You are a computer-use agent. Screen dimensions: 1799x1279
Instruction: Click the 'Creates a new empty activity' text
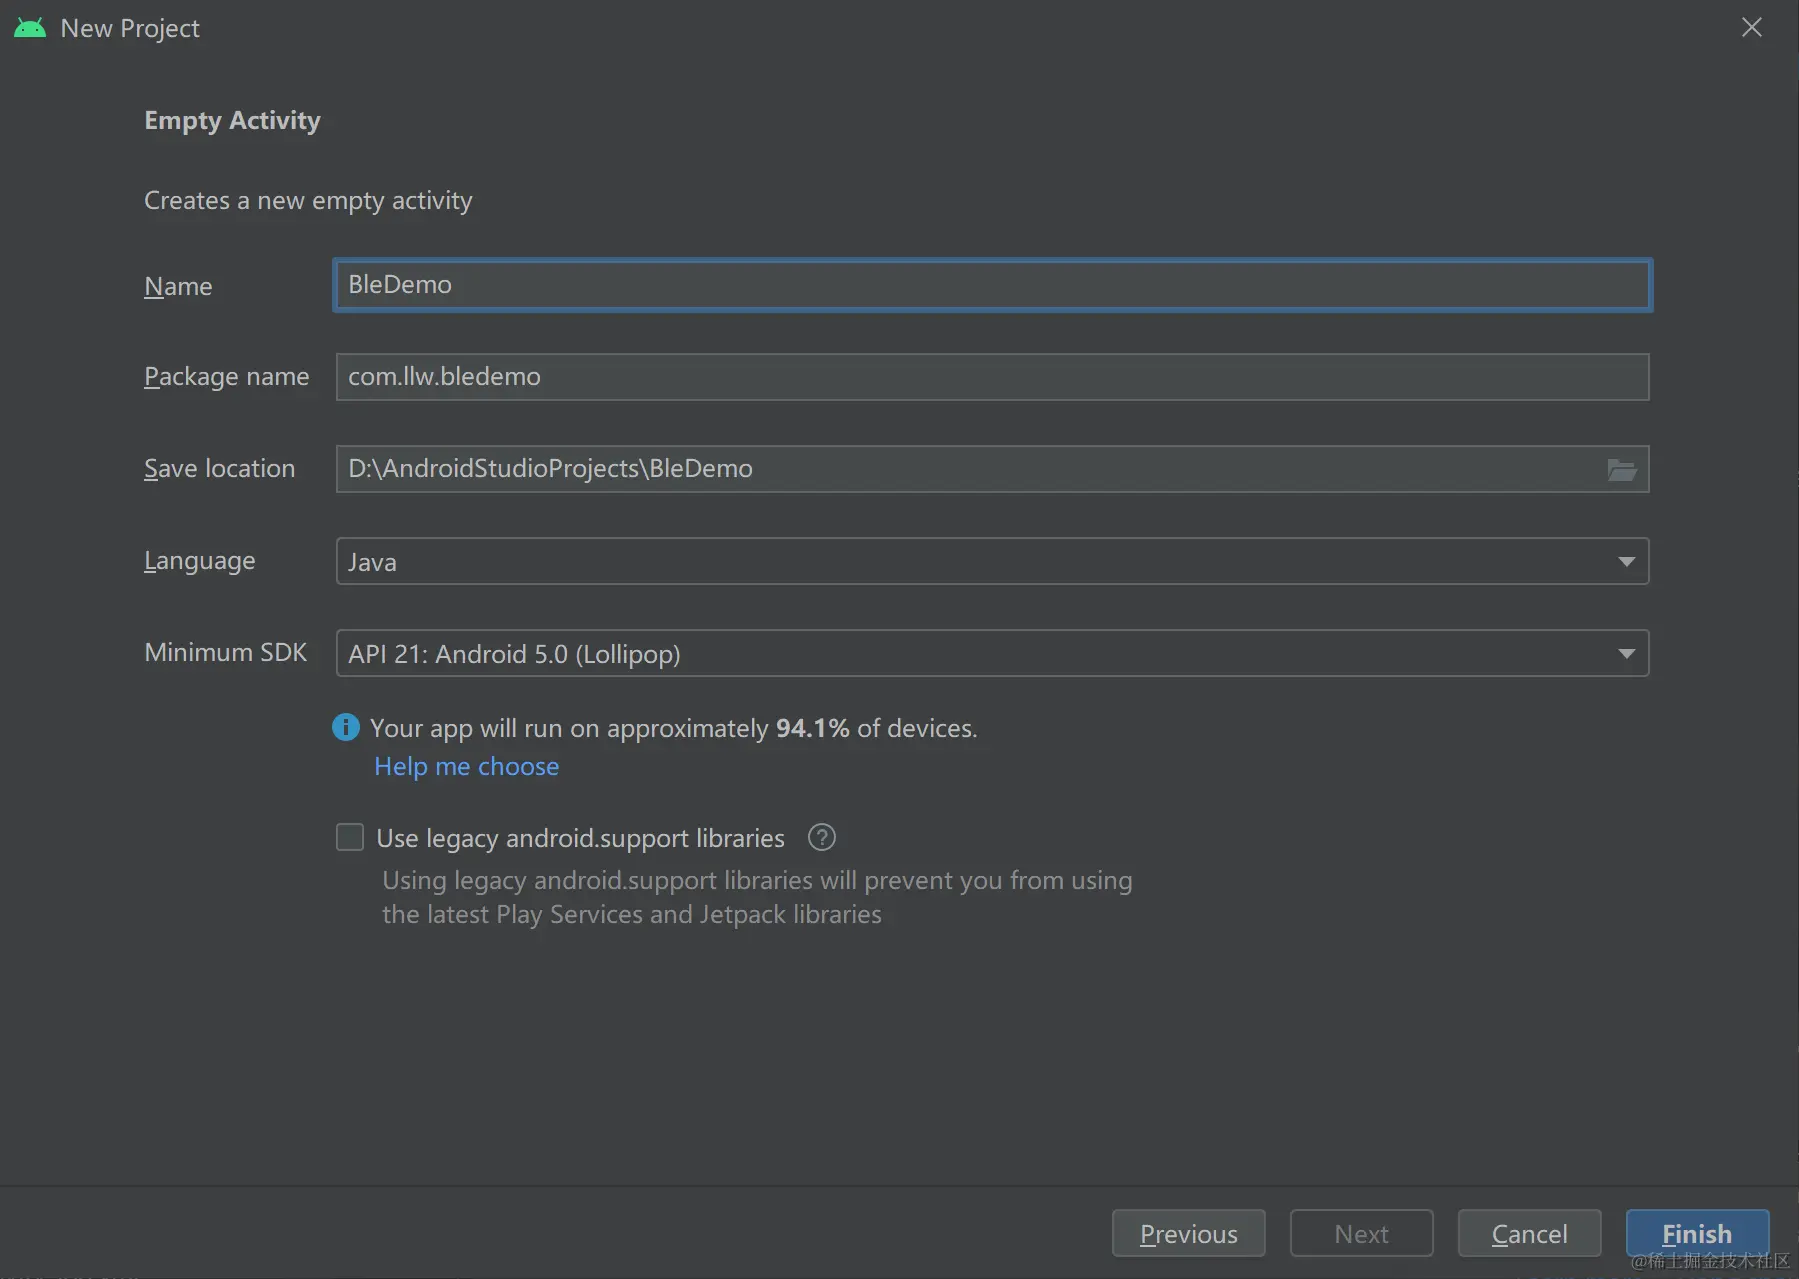pos(308,200)
